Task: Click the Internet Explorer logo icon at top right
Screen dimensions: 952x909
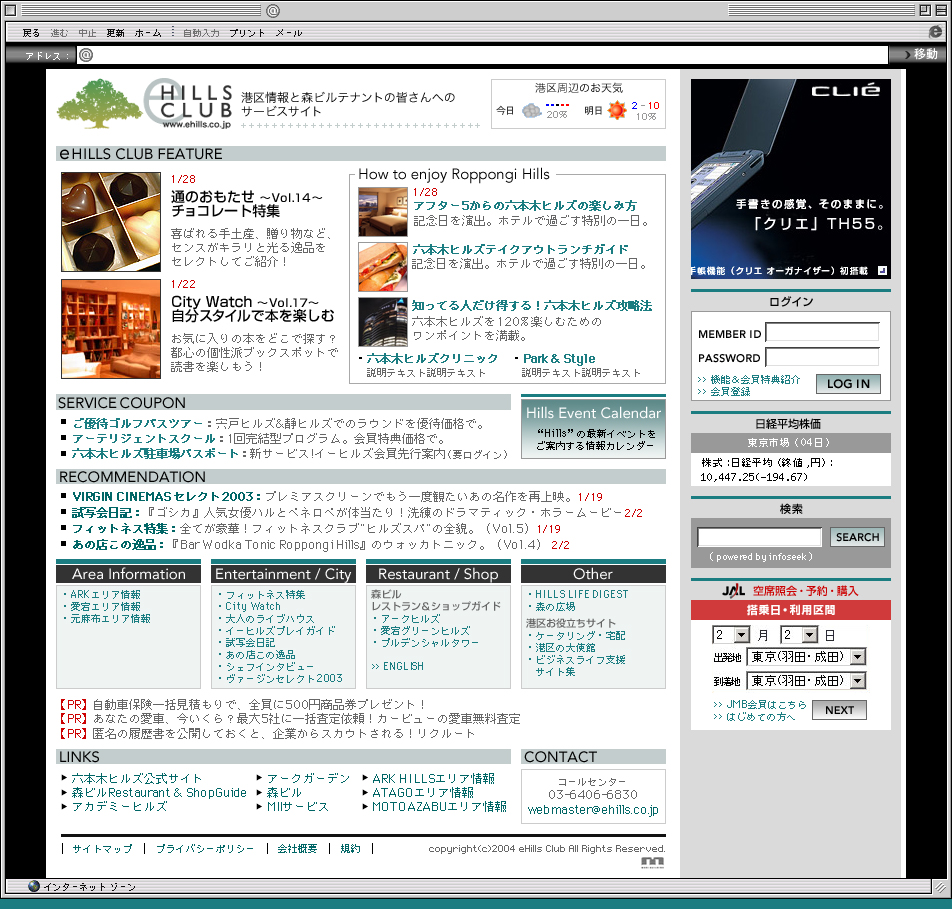Action: click(936, 32)
